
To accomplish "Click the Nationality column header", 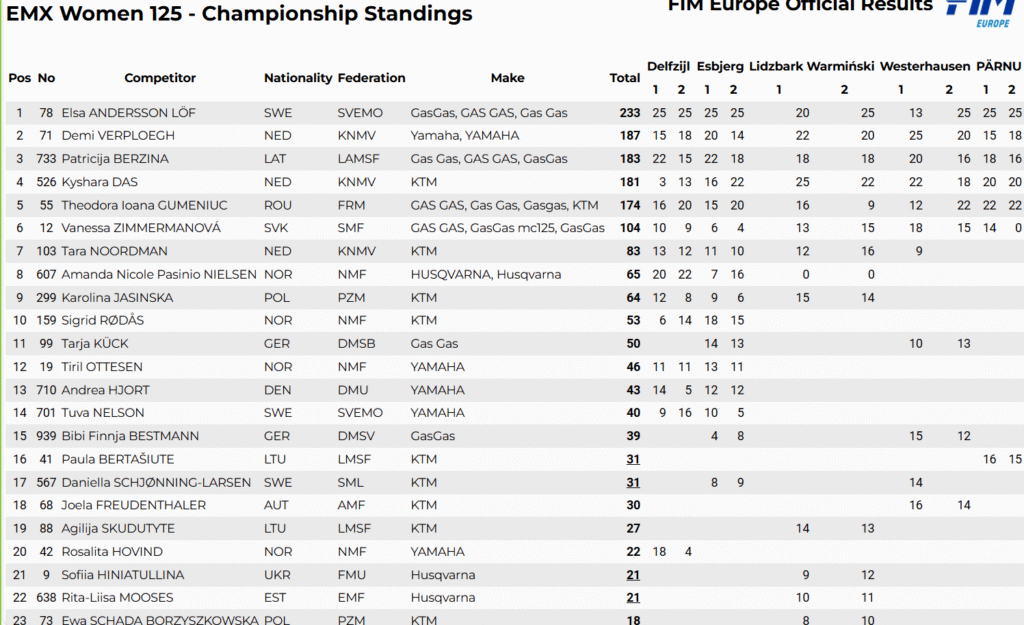I will (298, 78).
